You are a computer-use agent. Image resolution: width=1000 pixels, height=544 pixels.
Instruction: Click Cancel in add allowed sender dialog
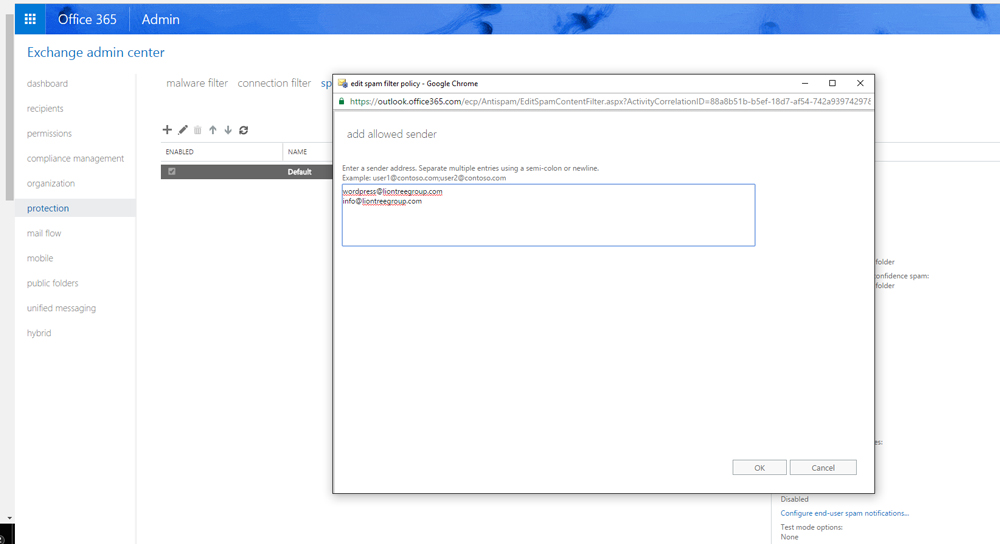point(823,467)
